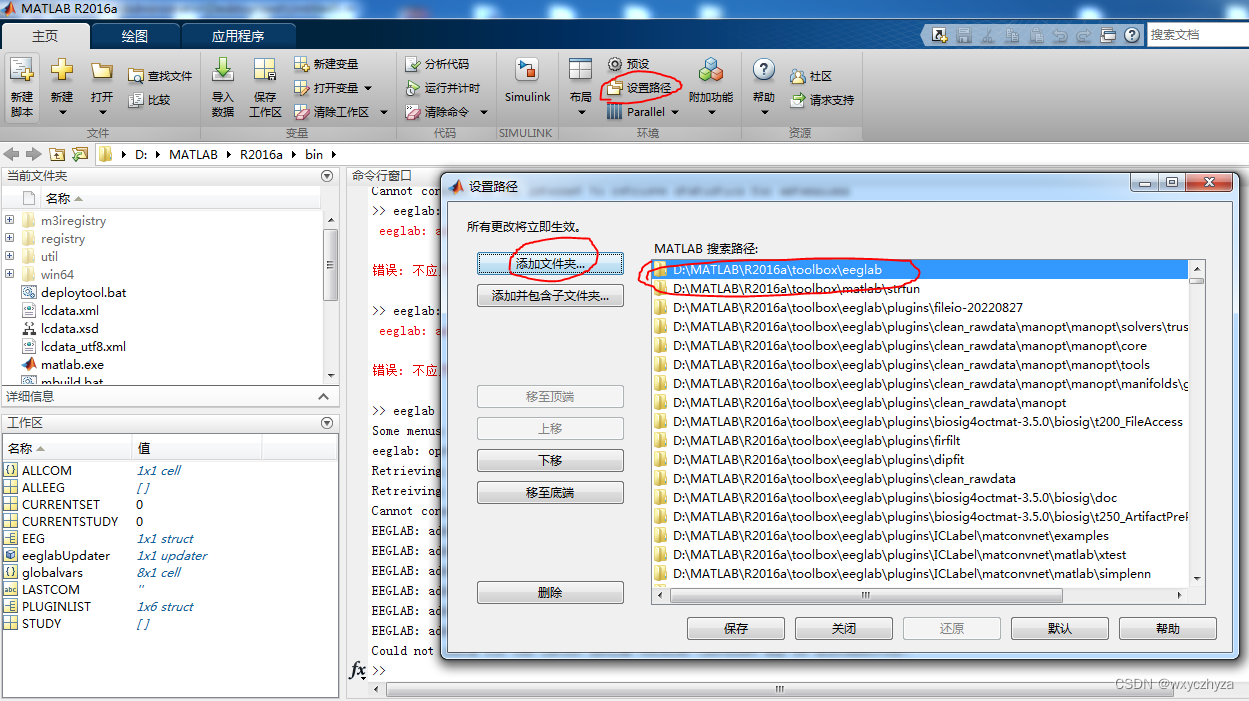
Task: Click the quick-access save icon
Action: pos(963,35)
